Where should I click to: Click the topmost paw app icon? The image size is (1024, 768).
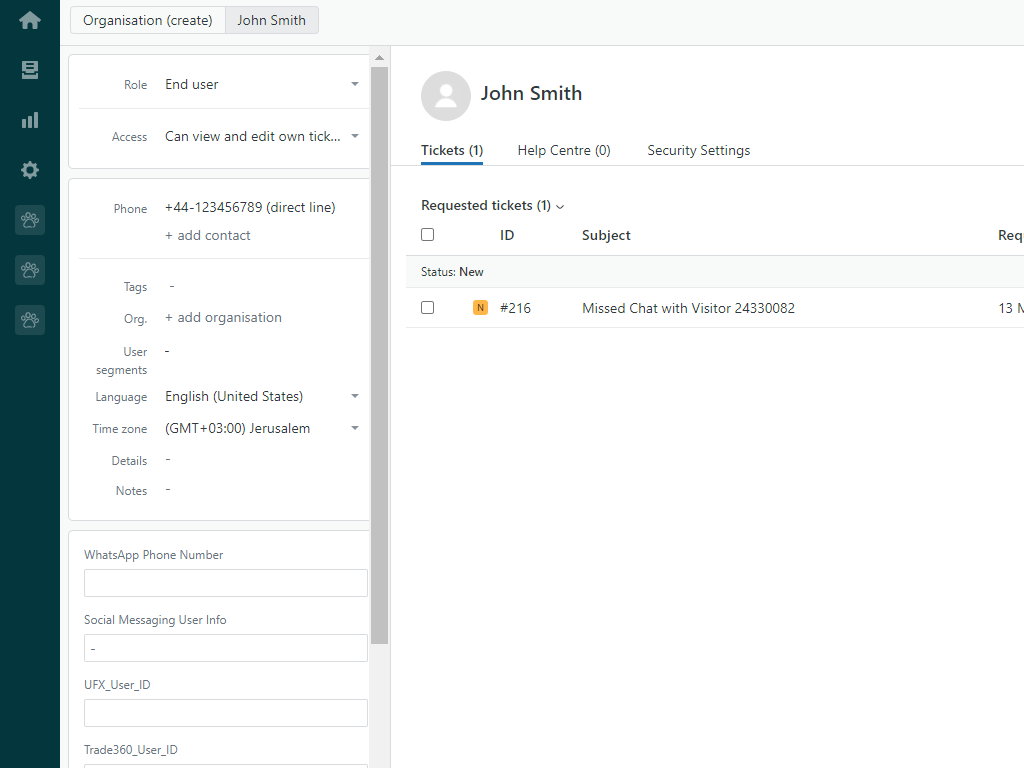[30, 220]
